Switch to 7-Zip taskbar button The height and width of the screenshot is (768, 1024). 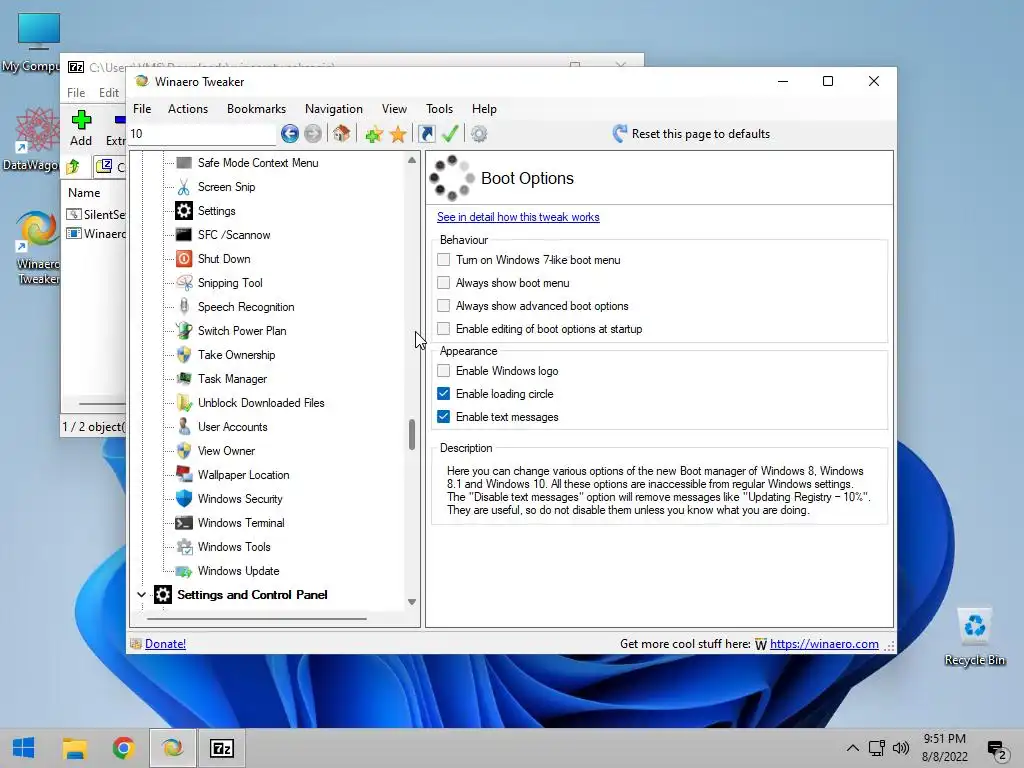point(221,748)
